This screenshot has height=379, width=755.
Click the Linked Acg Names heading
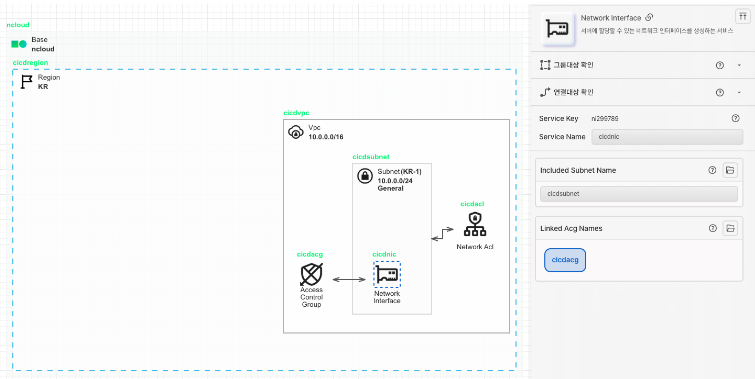(x=571, y=228)
